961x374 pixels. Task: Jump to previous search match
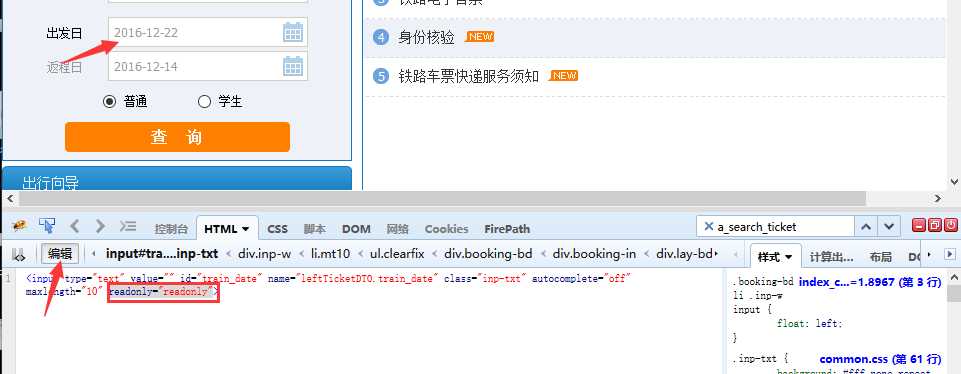point(866,226)
